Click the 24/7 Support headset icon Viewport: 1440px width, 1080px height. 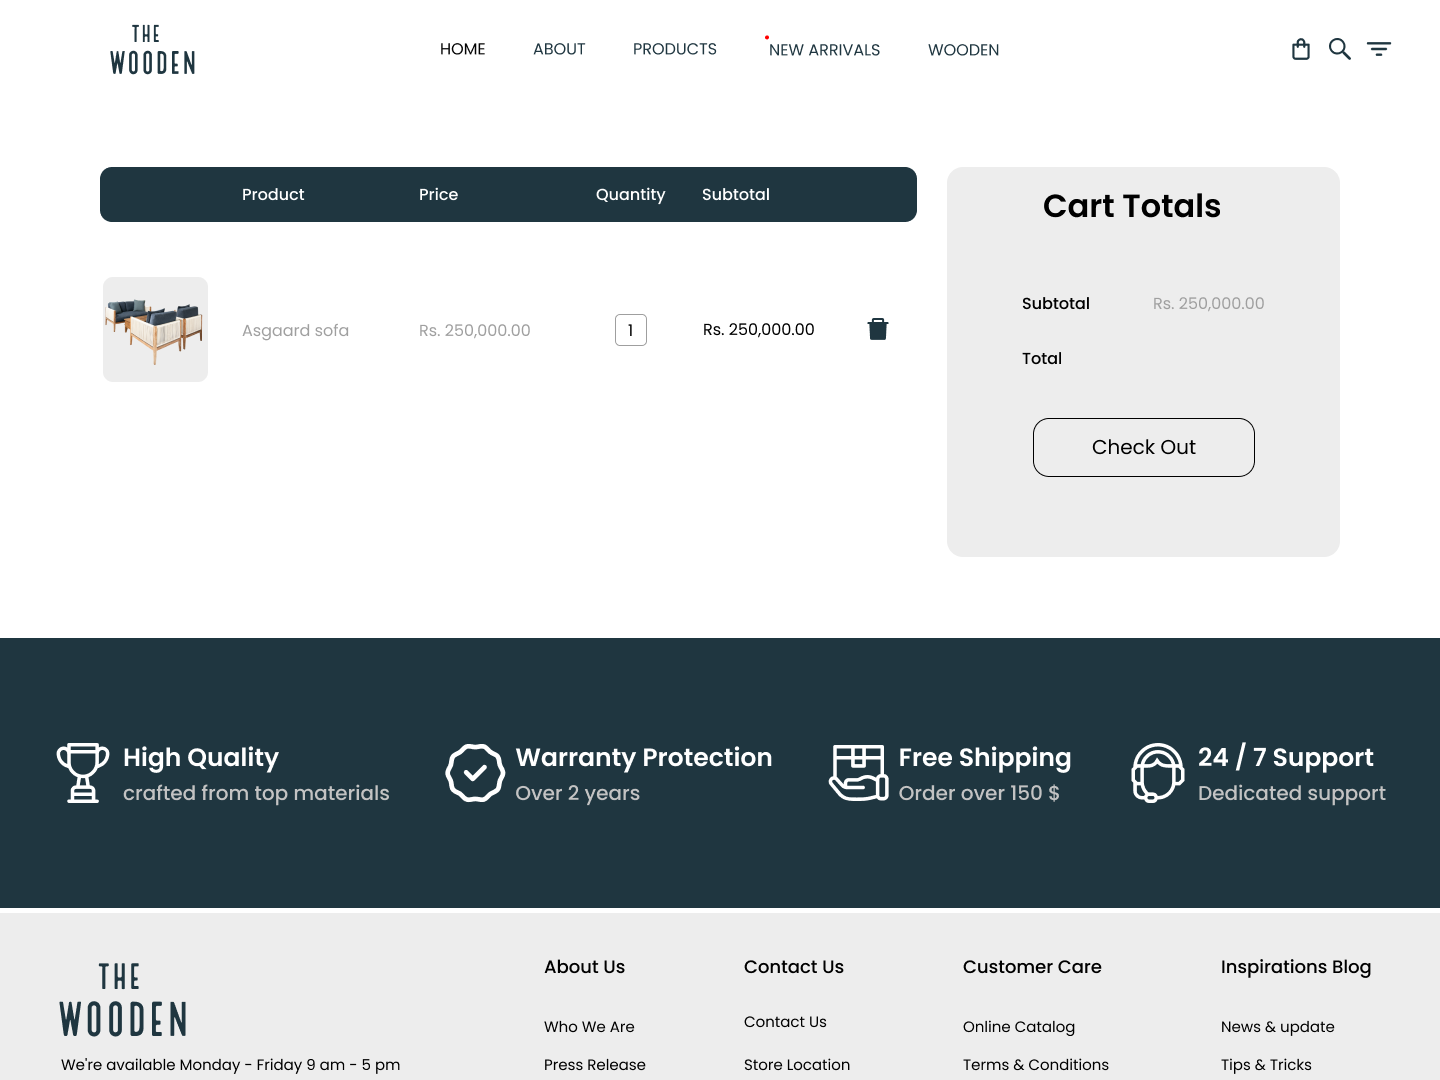[1157, 772]
